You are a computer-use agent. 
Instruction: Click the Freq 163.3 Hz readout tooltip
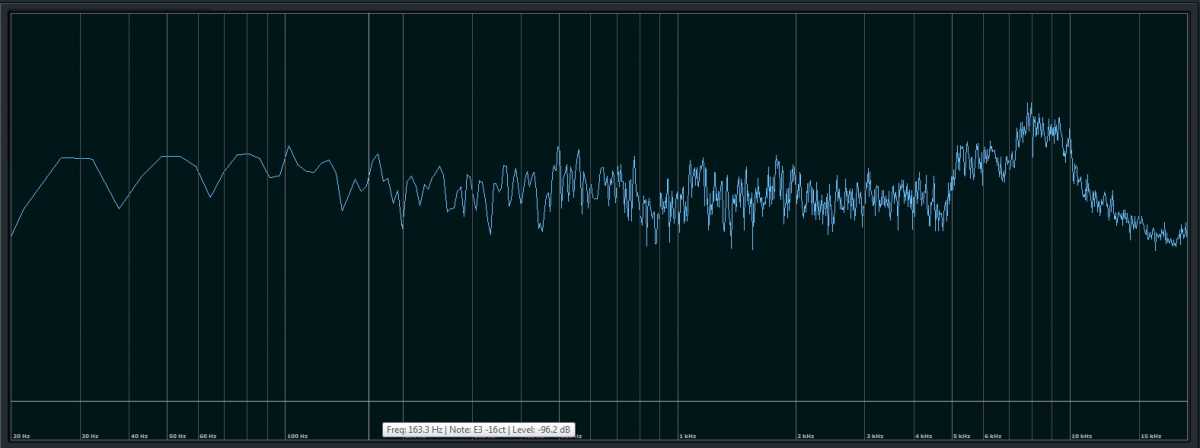(x=479, y=430)
